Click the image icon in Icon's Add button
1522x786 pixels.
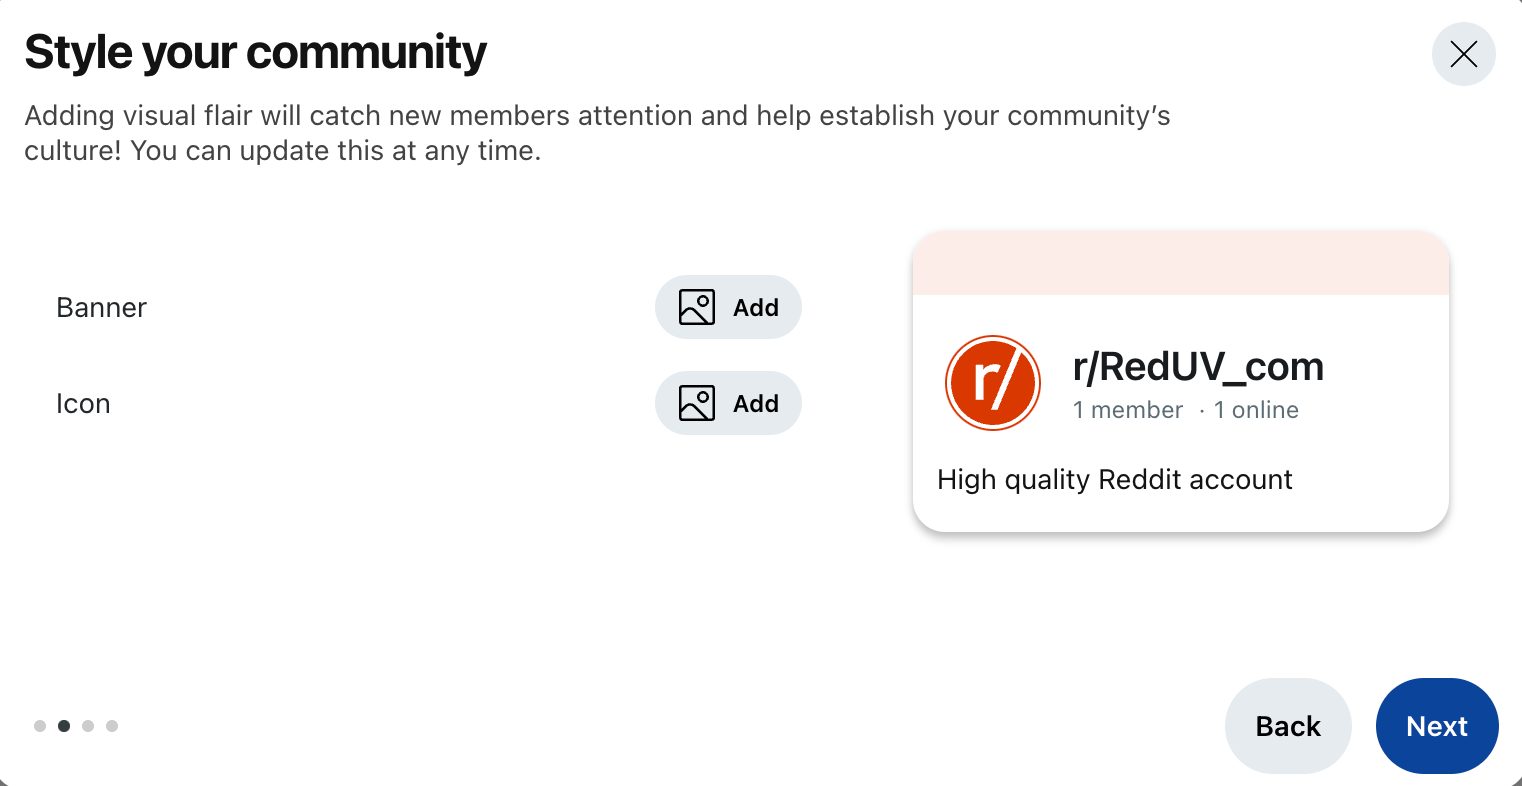(697, 403)
